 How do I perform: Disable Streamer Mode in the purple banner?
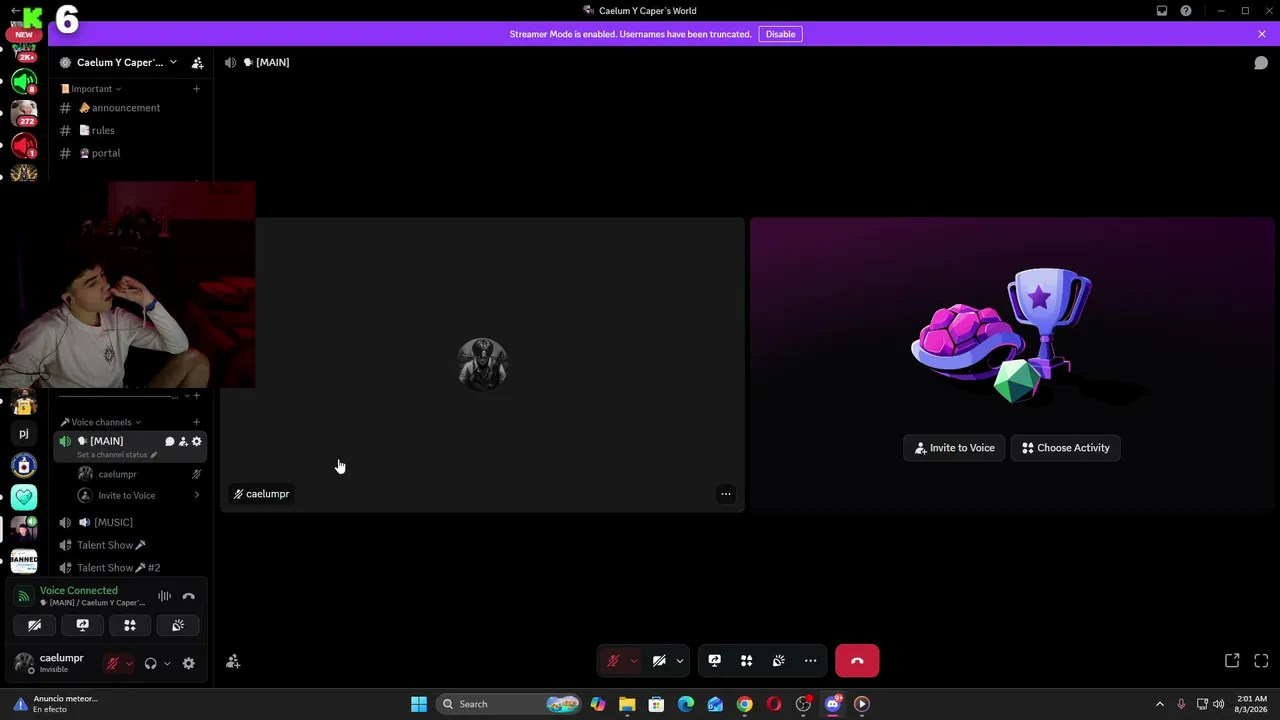780,34
